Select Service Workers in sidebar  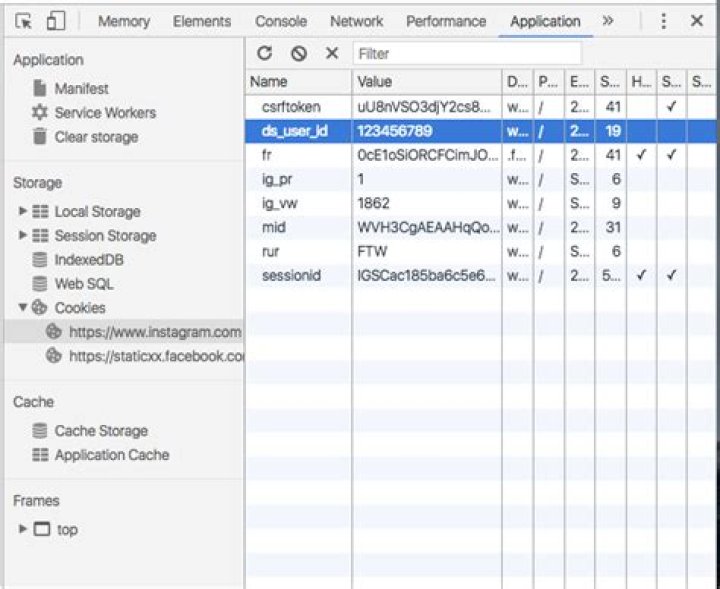tap(105, 112)
